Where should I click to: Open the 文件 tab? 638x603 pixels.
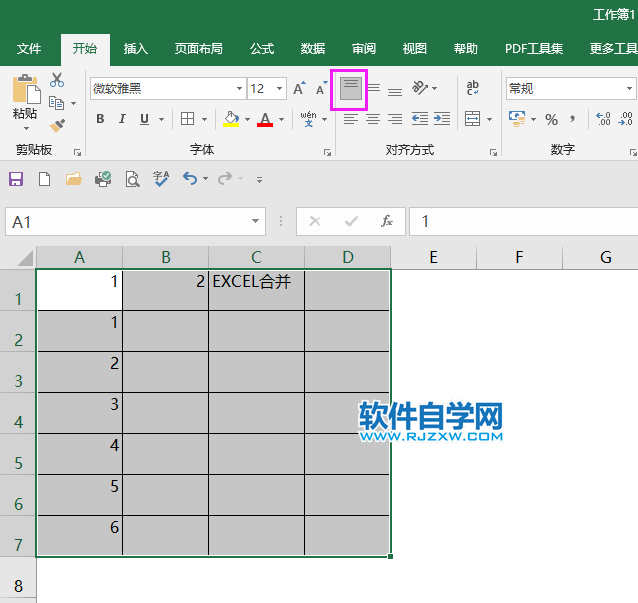click(29, 48)
